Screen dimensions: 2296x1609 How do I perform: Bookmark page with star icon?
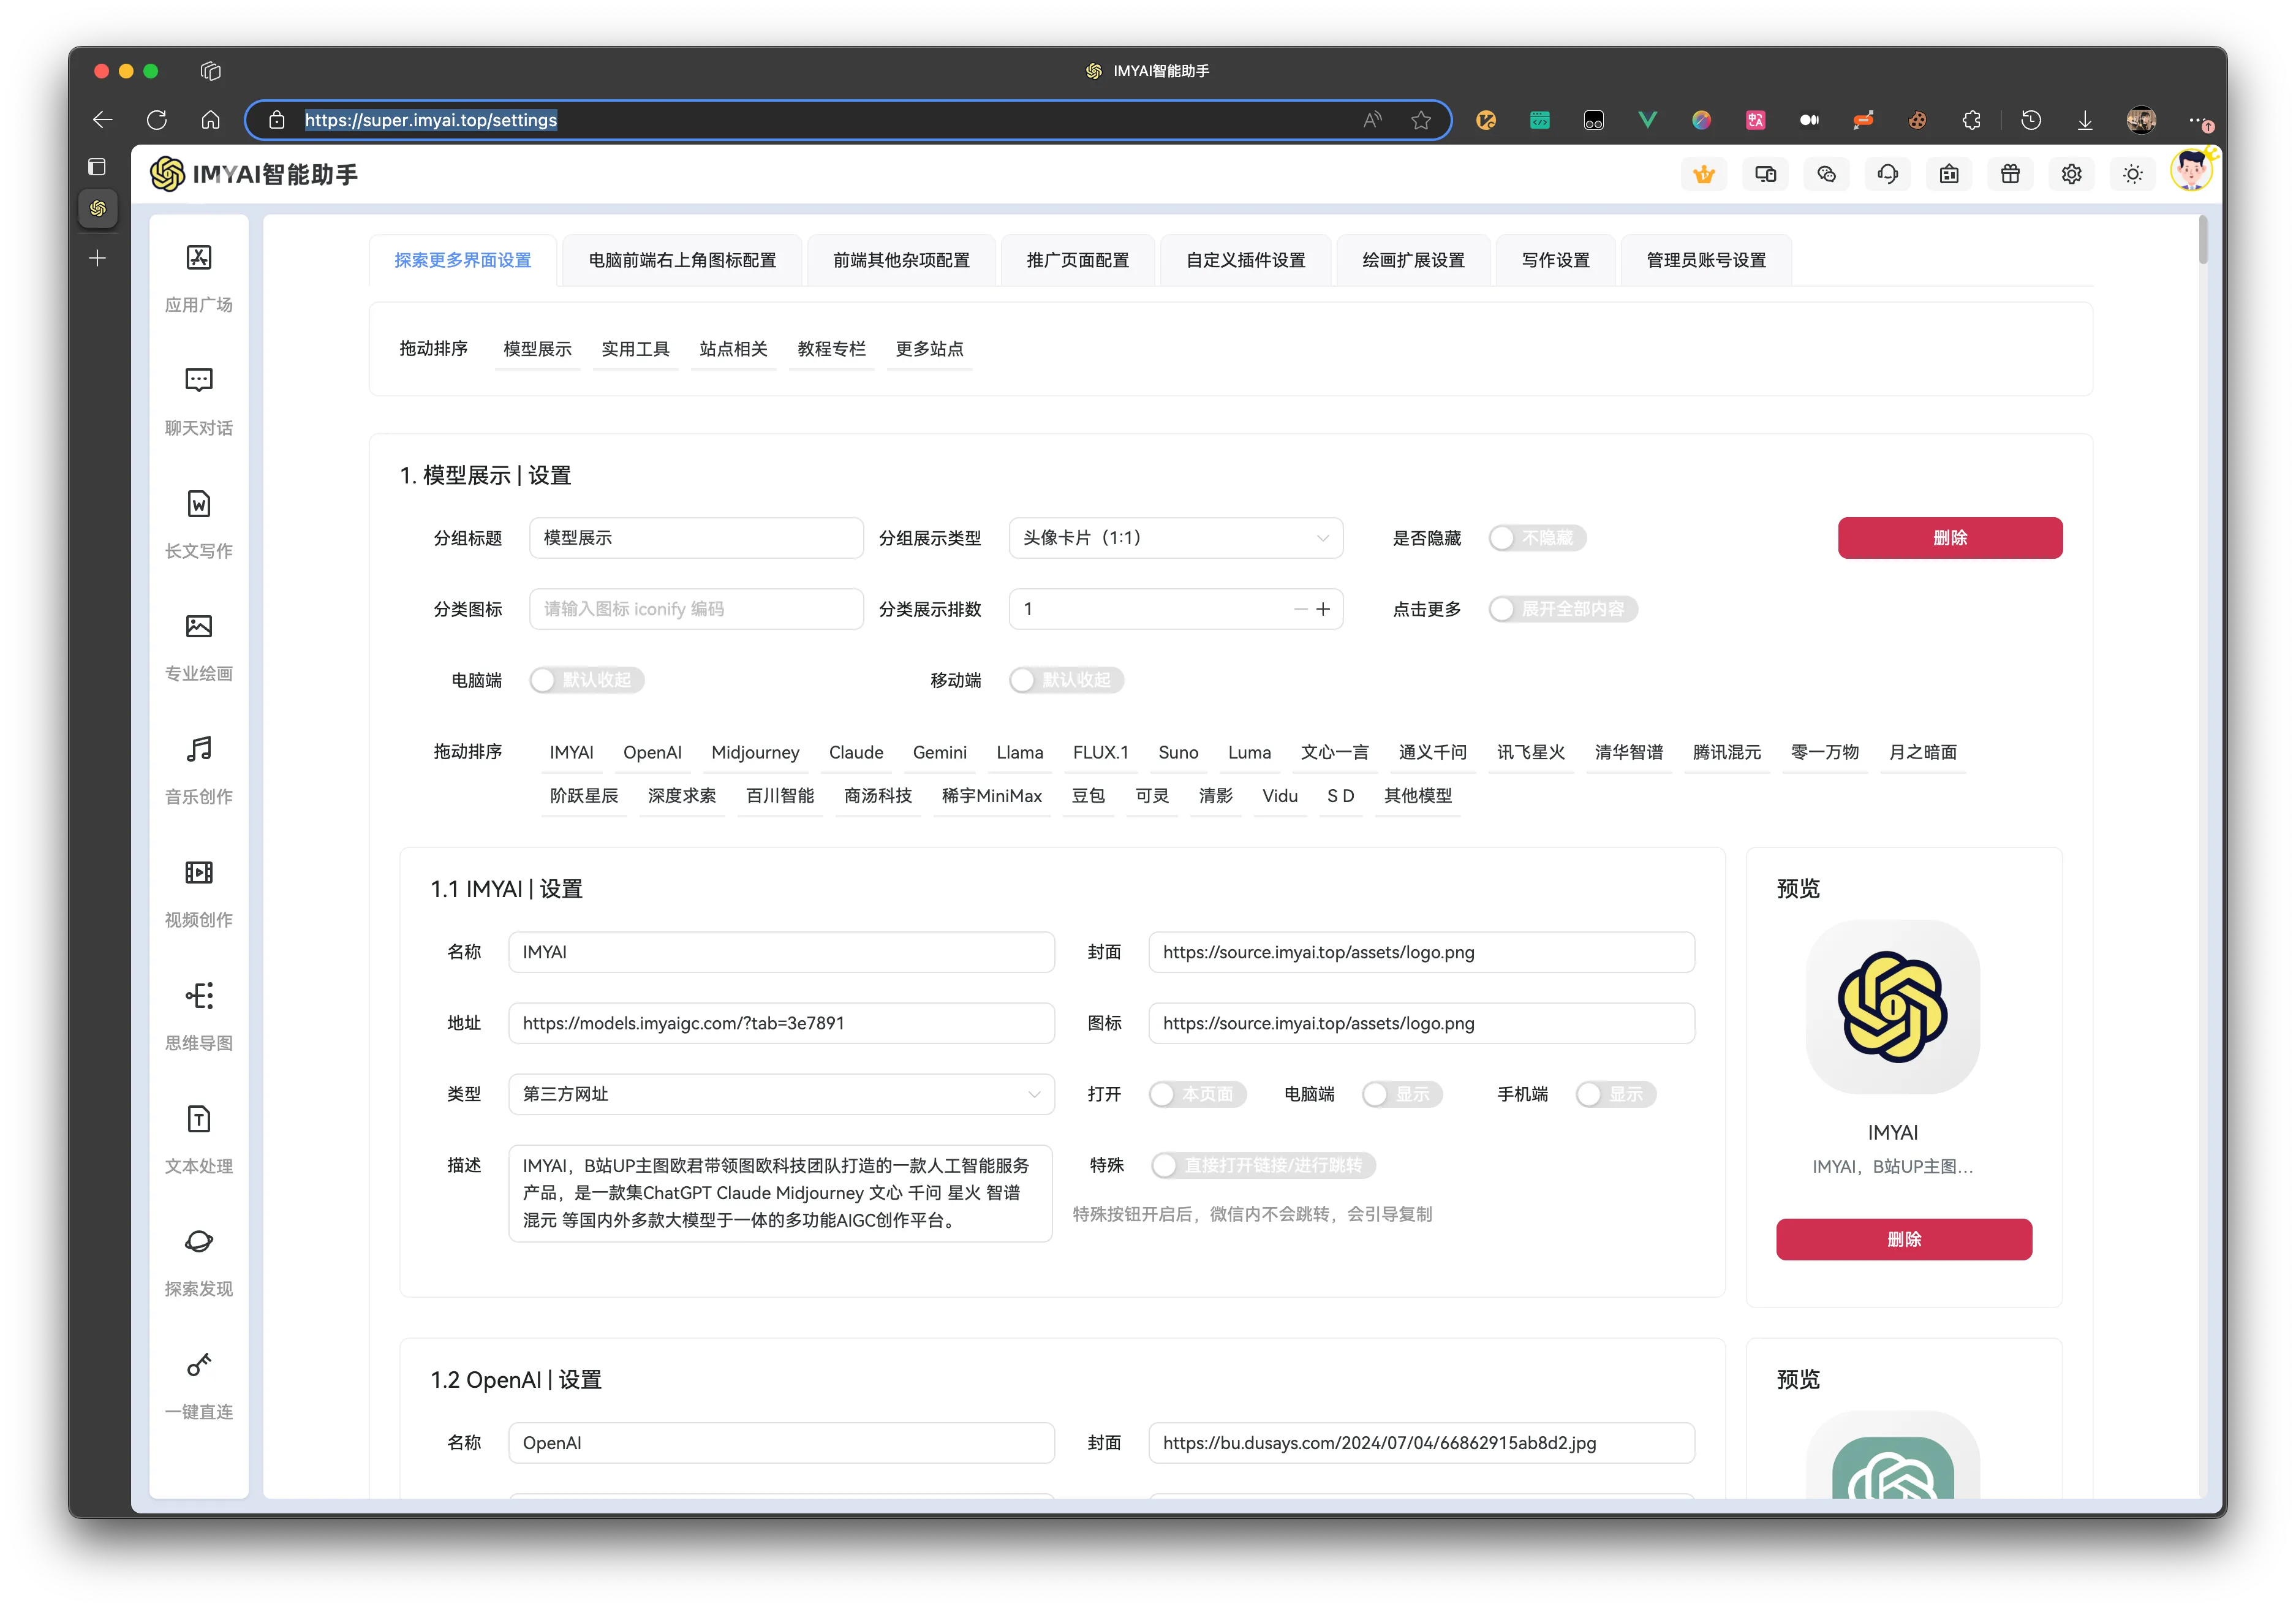[x=1420, y=120]
